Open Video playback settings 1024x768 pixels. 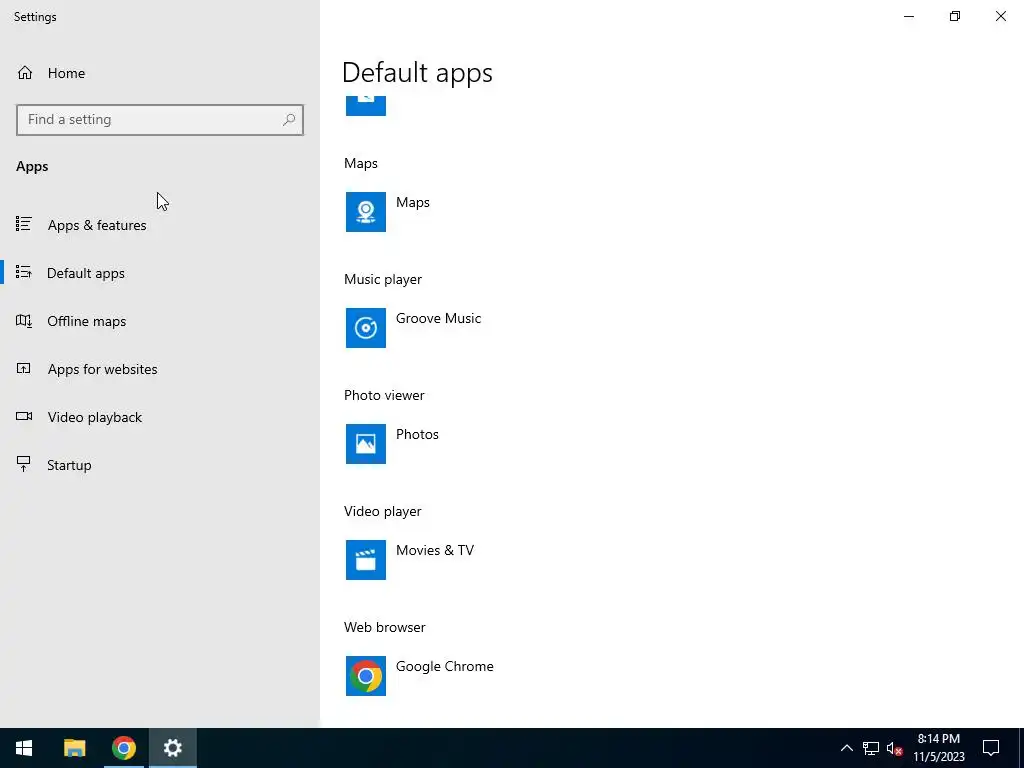tap(95, 417)
